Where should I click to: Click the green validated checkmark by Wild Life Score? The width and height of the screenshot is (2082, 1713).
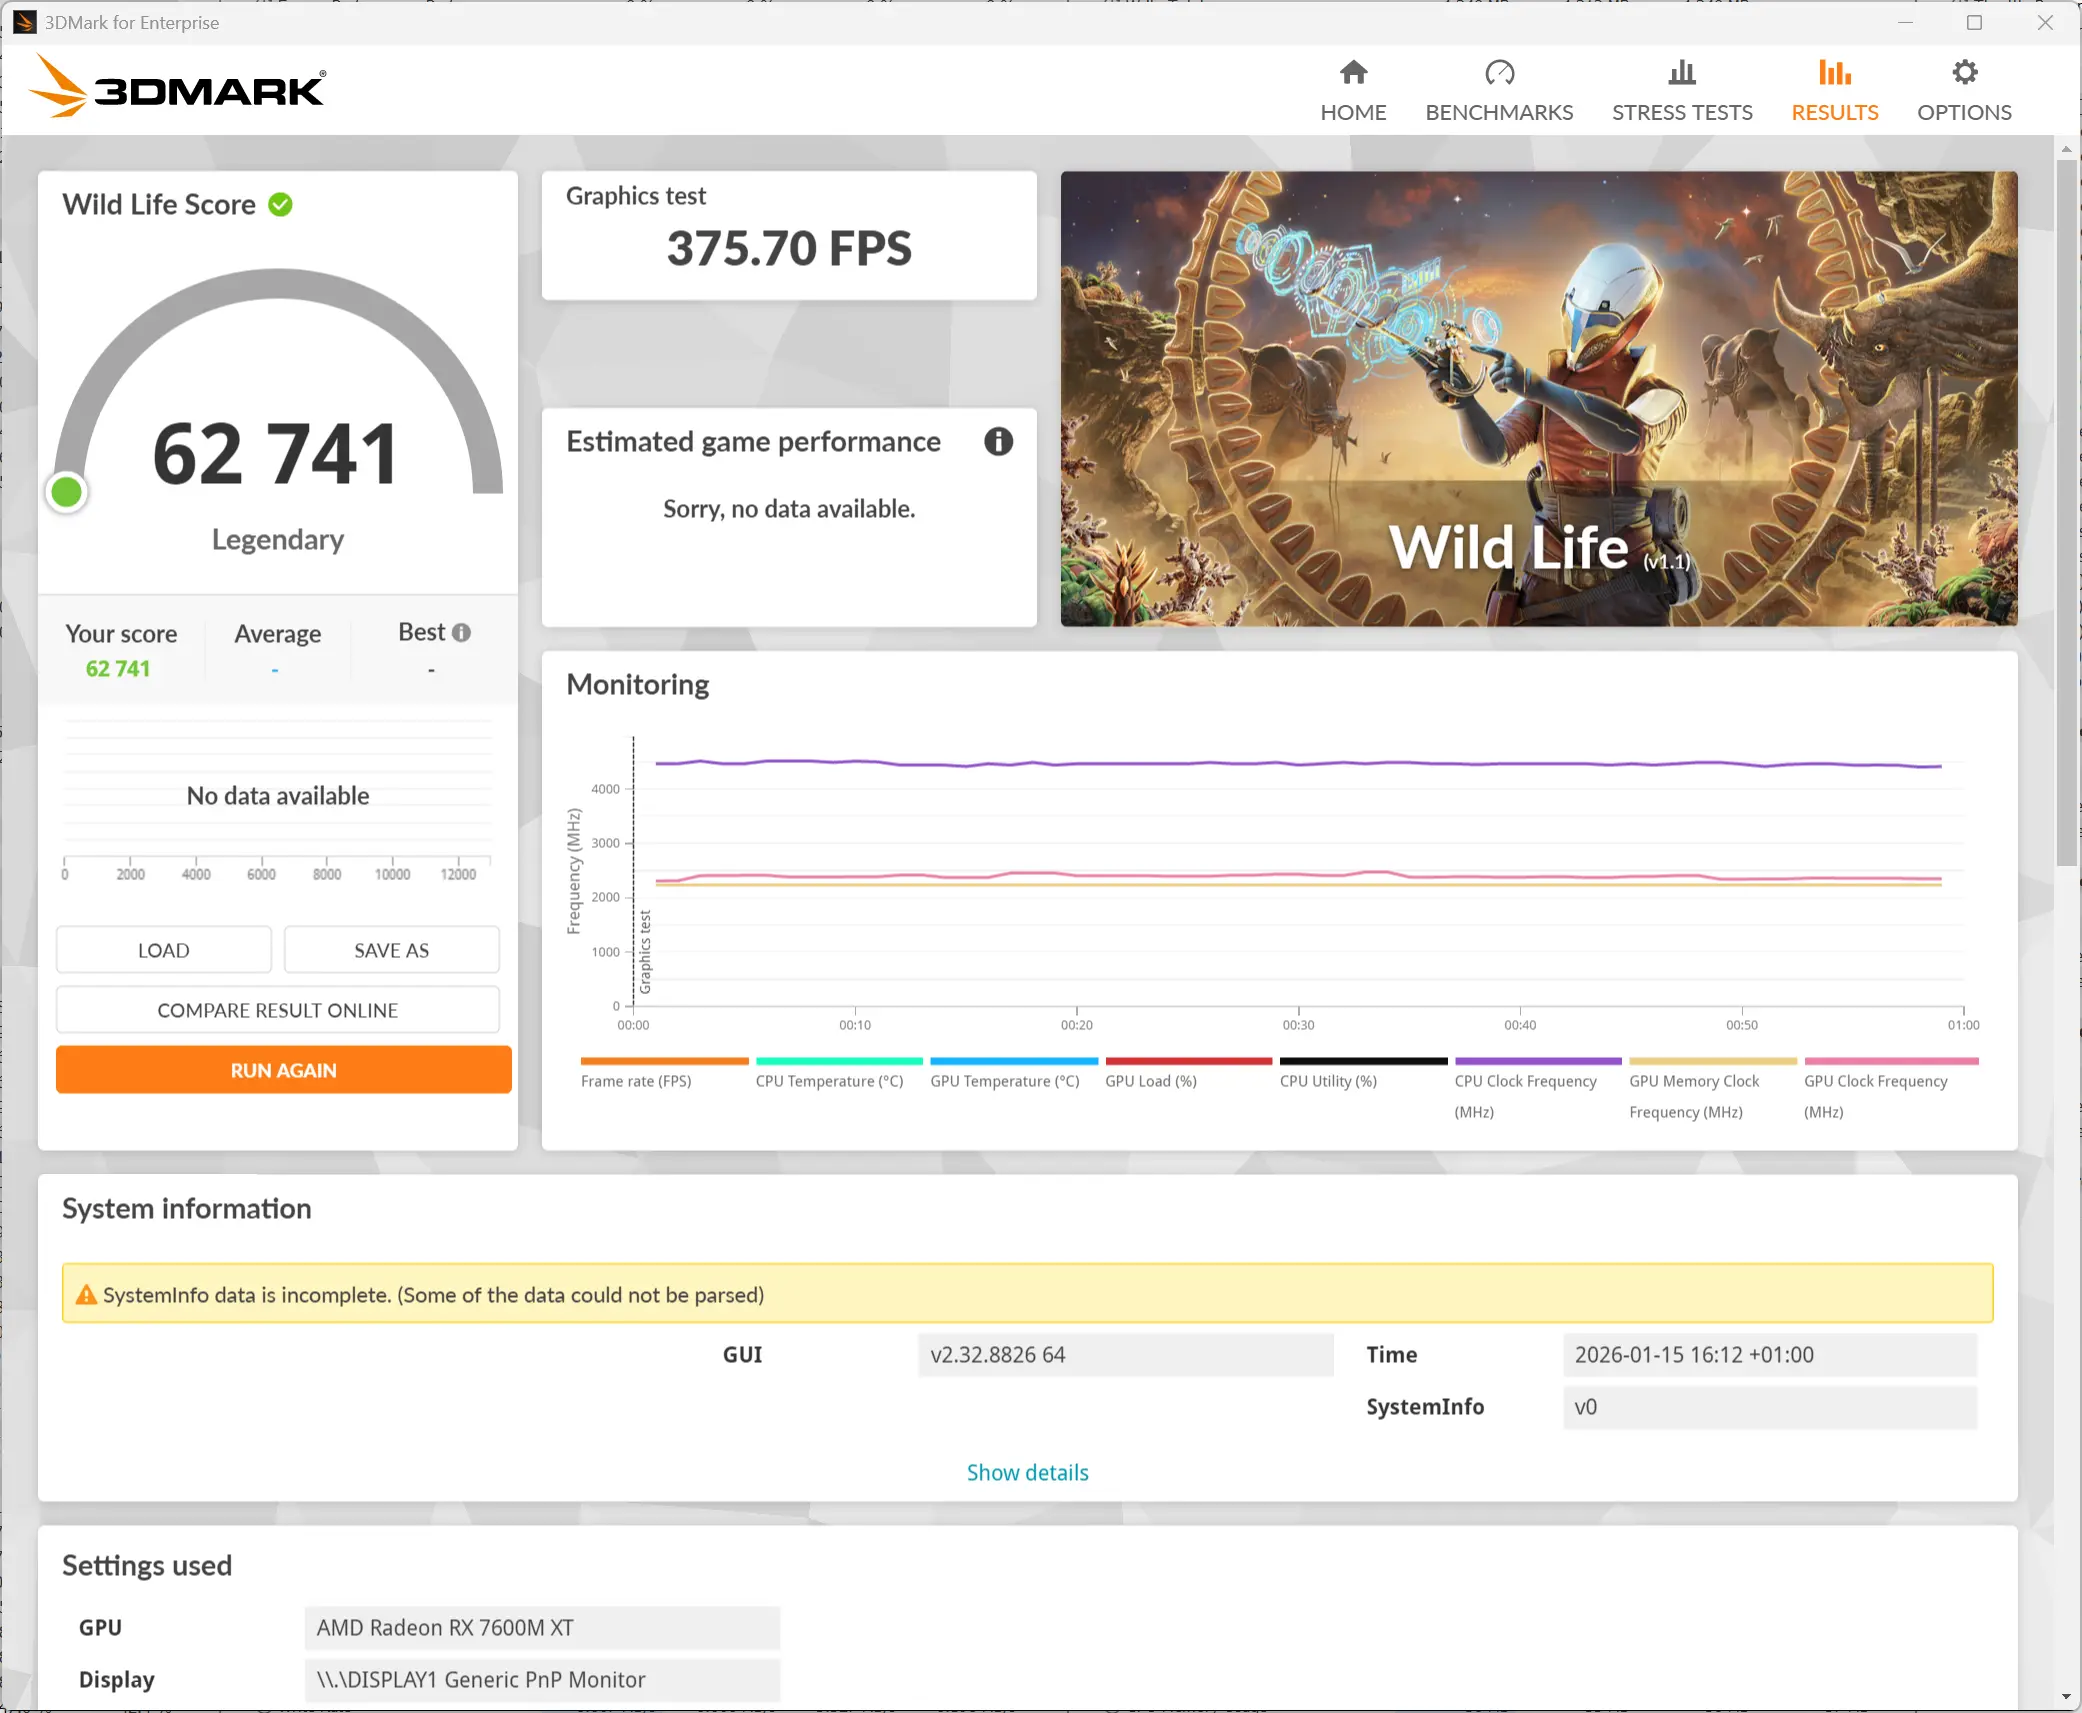(281, 204)
